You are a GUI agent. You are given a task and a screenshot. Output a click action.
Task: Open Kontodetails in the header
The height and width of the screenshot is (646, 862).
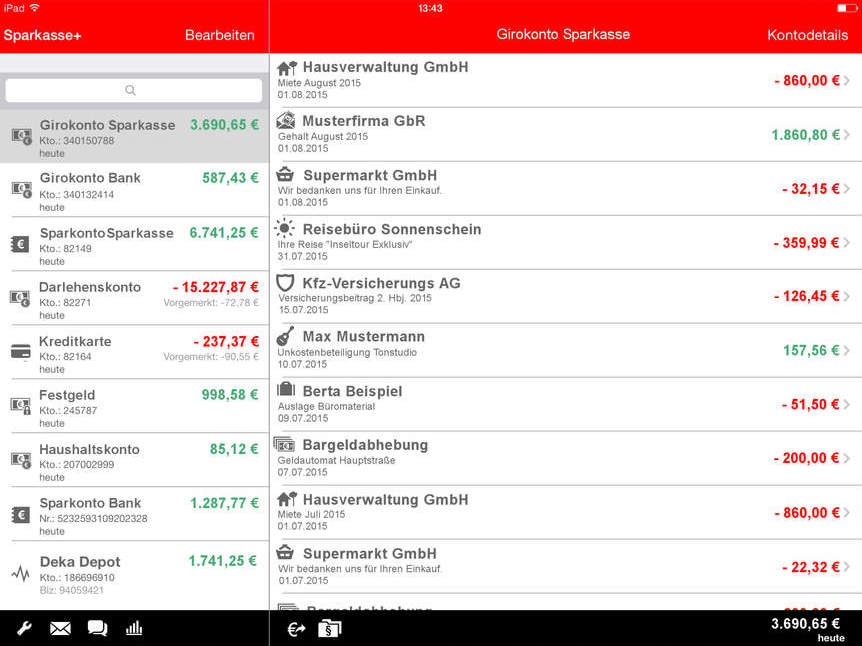[807, 35]
